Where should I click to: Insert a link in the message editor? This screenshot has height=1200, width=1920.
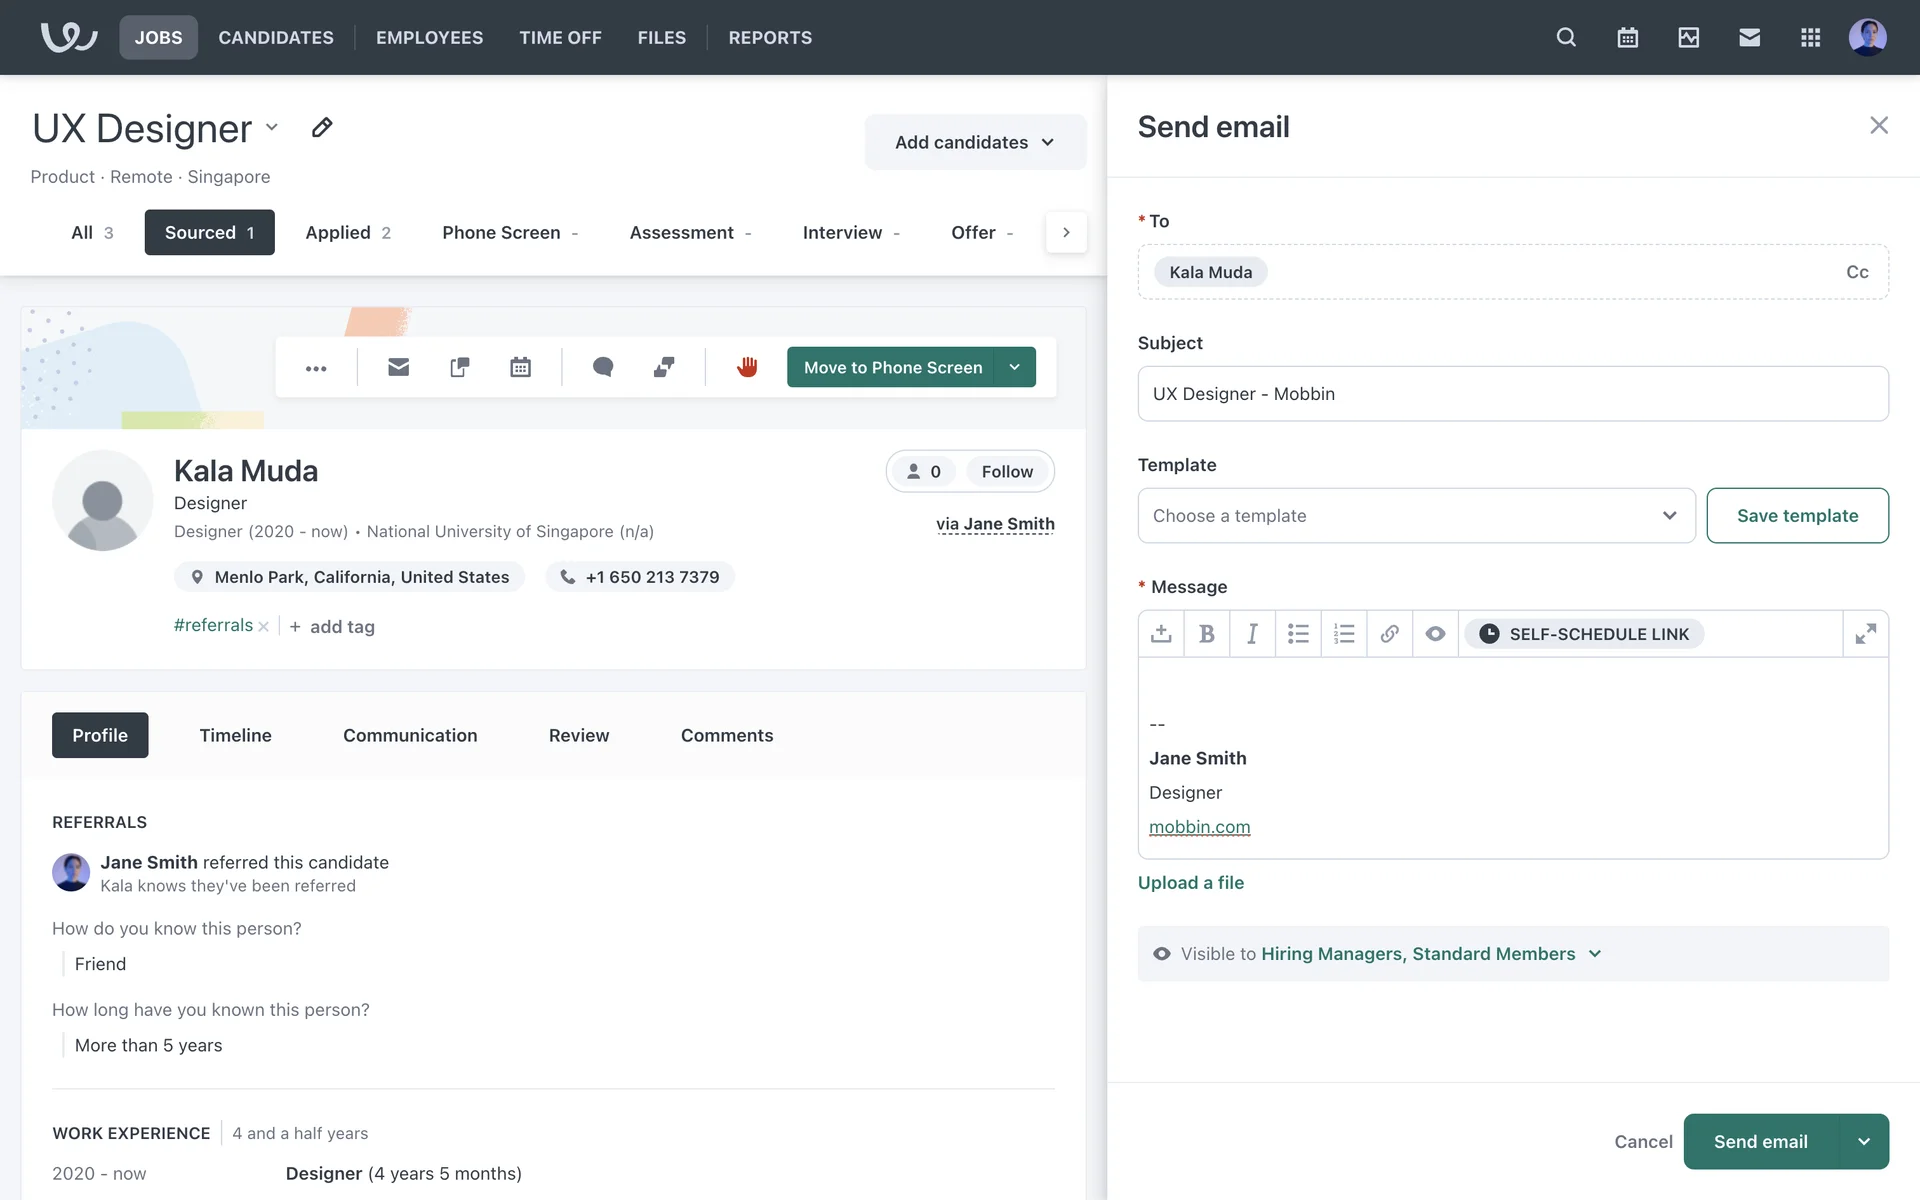[1389, 634]
